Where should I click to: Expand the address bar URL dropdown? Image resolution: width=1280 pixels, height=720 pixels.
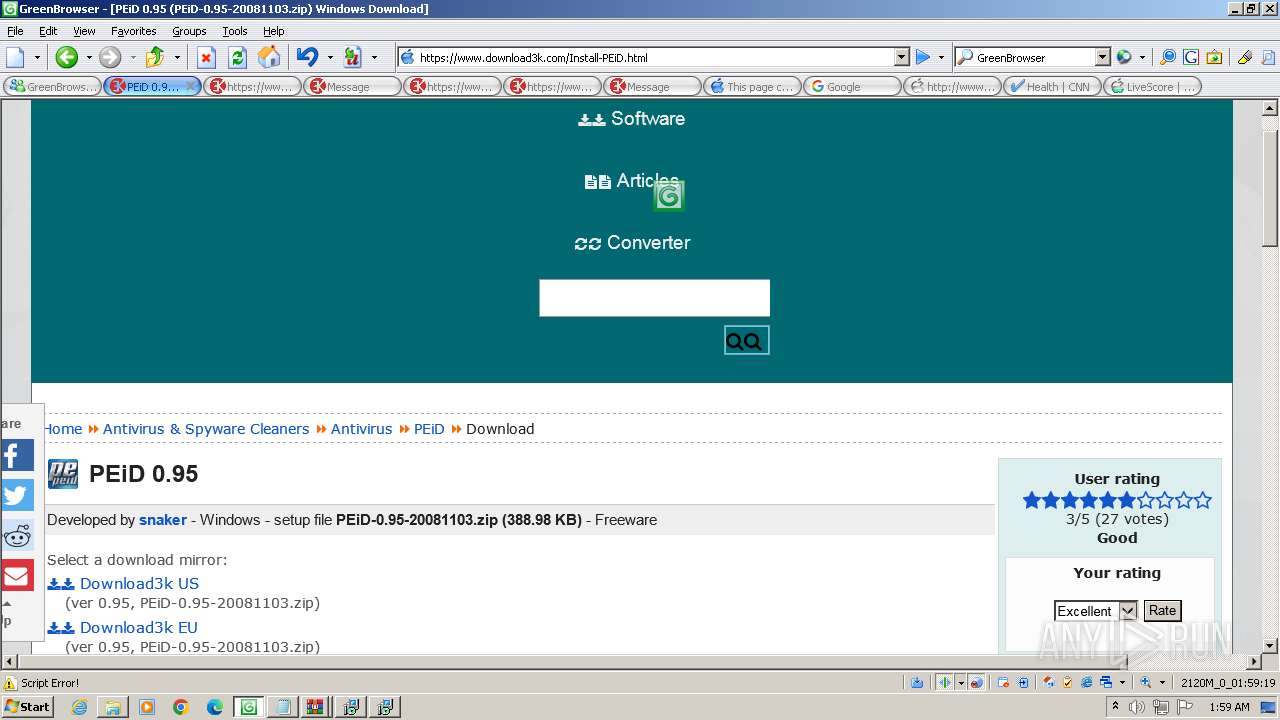[901, 57]
